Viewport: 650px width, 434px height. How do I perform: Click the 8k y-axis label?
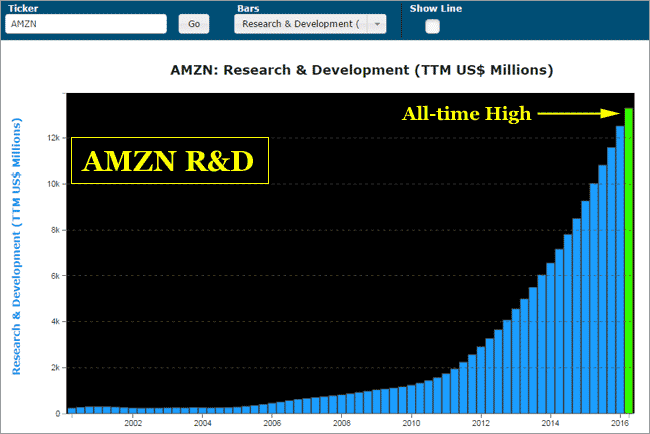click(x=55, y=230)
